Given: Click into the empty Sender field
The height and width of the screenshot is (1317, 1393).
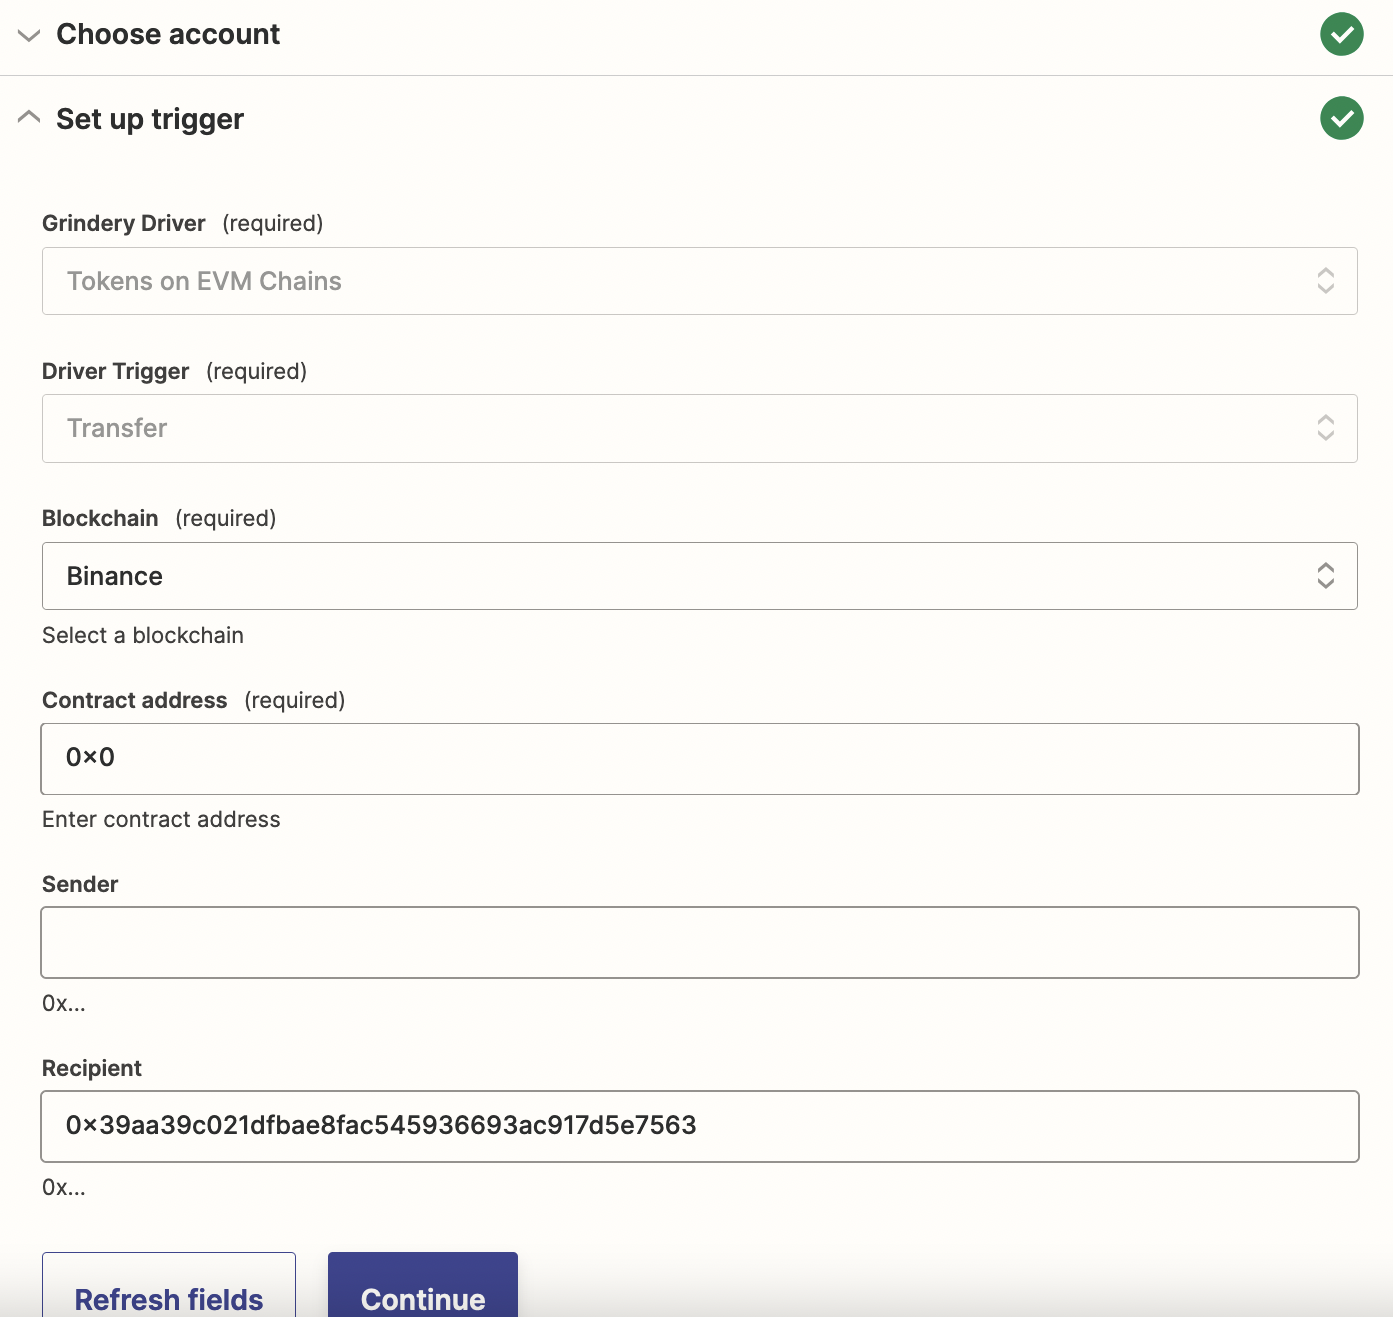Looking at the screenshot, I should 700,942.
